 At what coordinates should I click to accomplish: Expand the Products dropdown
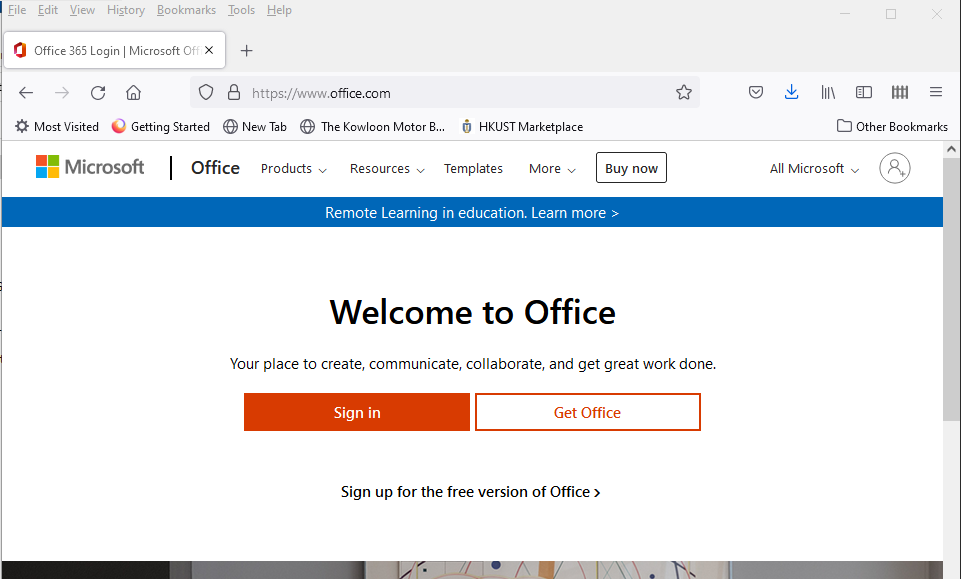[x=293, y=169]
